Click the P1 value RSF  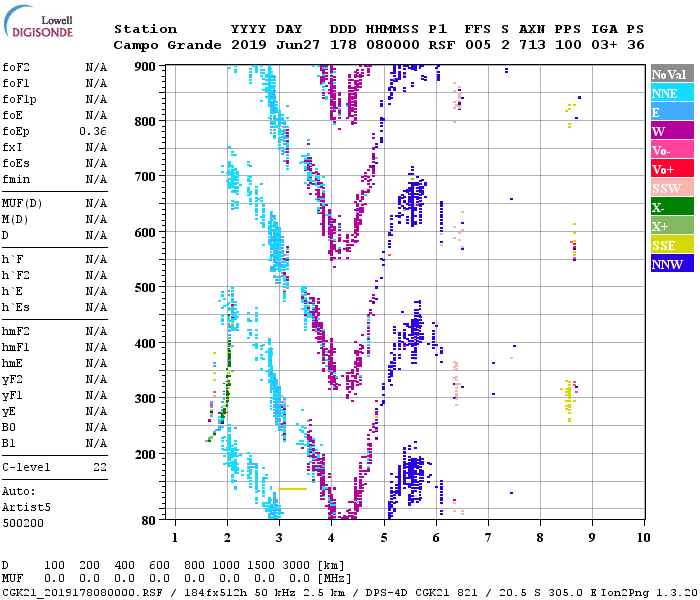pos(442,45)
